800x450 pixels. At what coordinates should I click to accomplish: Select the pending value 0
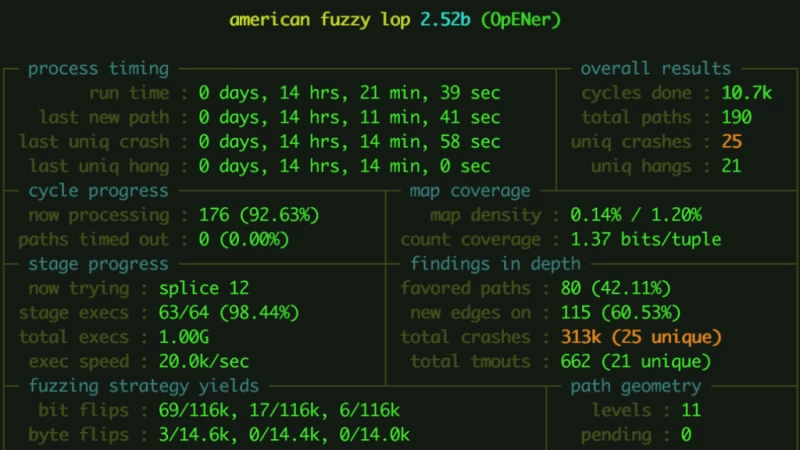point(686,435)
